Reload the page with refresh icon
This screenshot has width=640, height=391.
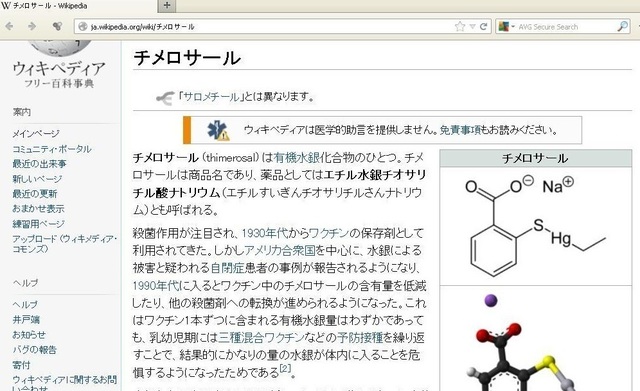pyautogui.click(x=484, y=27)
